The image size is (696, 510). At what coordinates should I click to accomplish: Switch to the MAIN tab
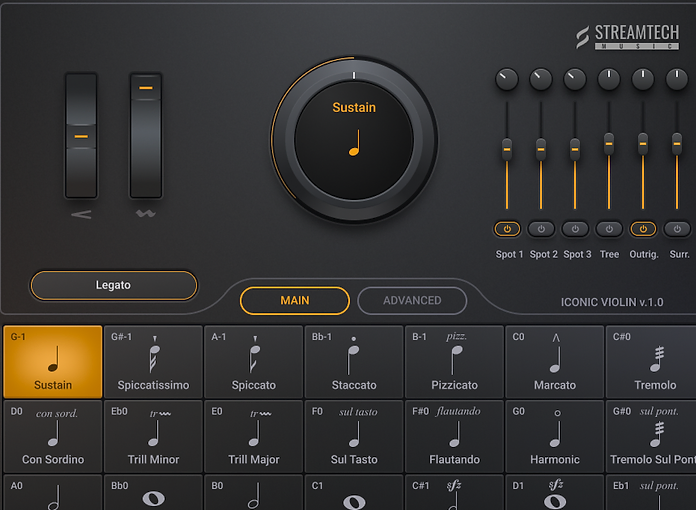295,300
